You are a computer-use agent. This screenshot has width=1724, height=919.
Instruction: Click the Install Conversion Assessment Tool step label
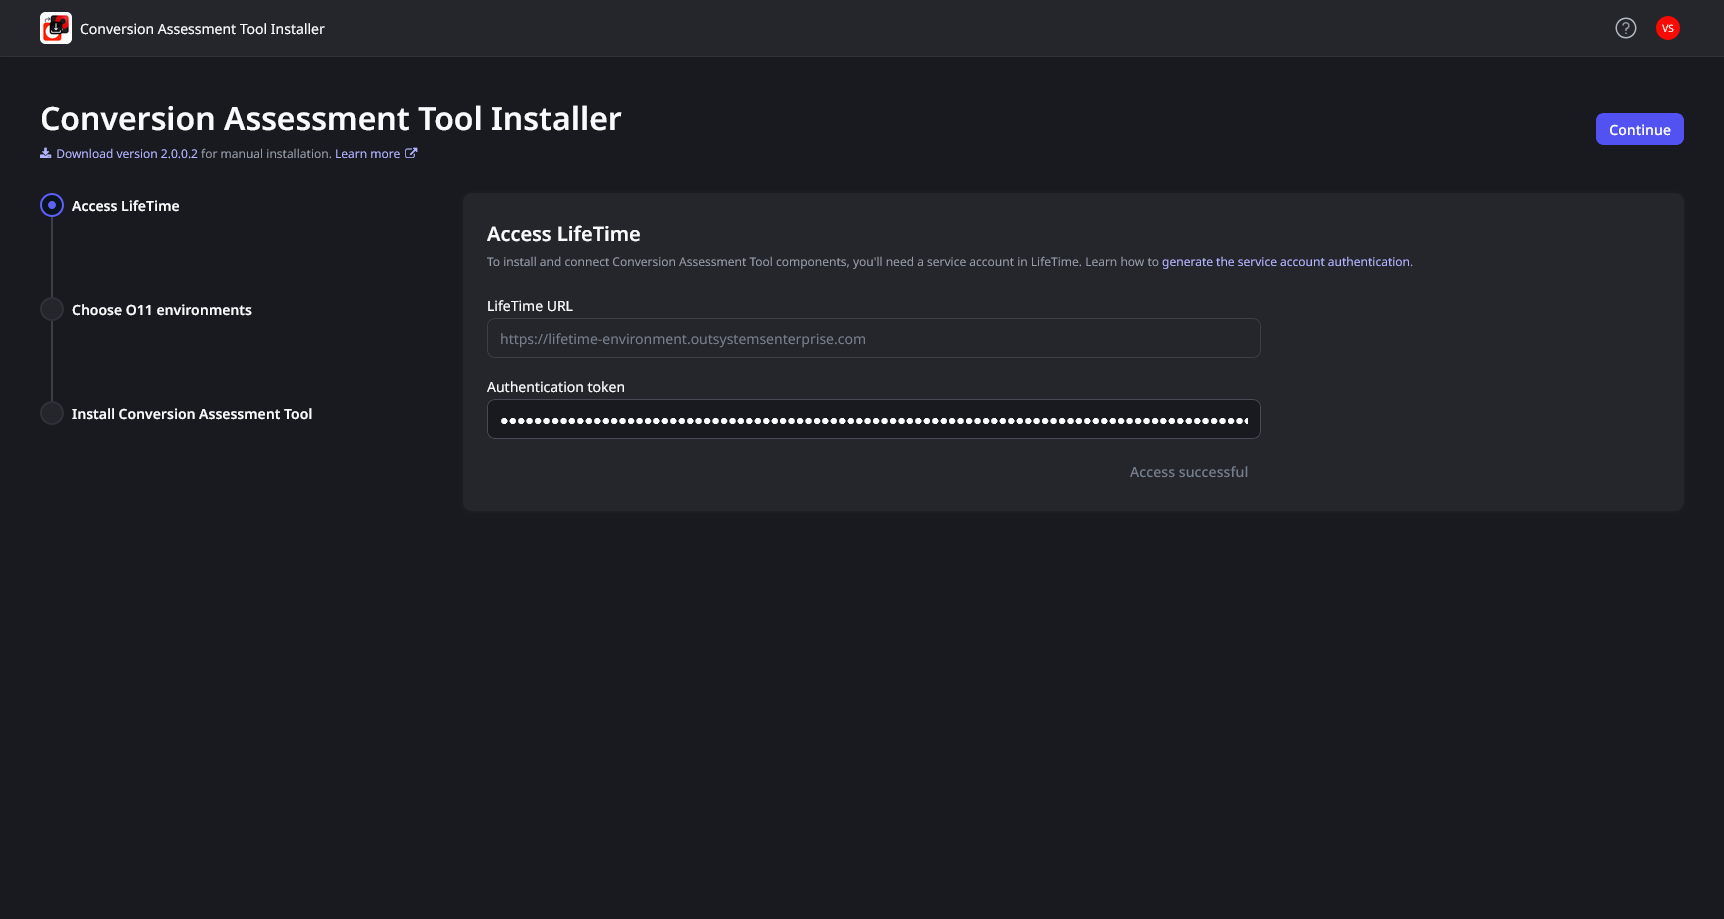tap(191, 413)
